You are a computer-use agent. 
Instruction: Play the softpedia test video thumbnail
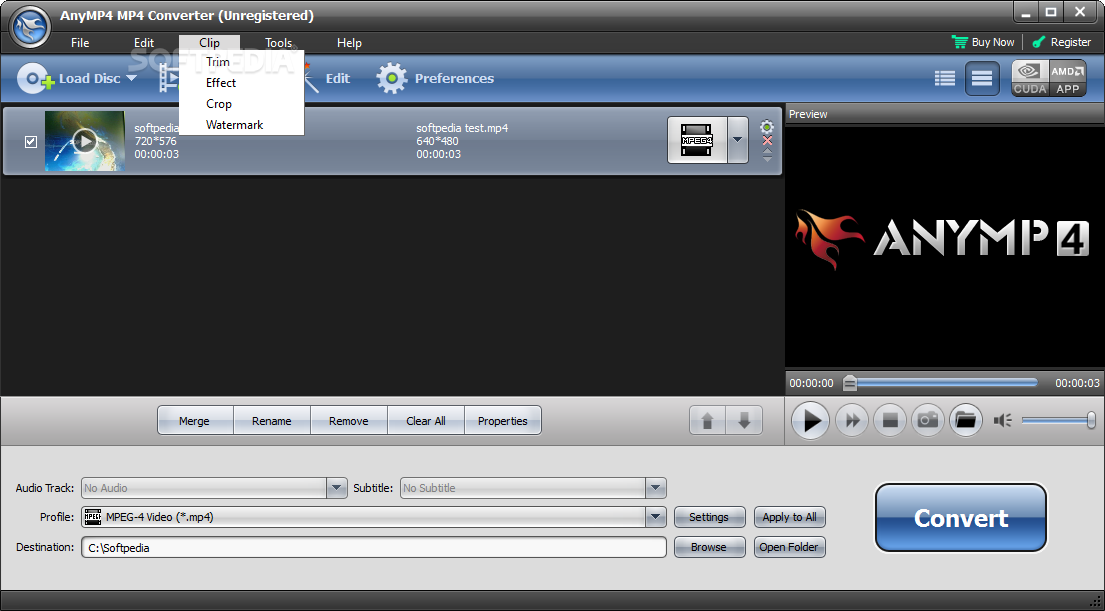click(x=85, y=141)
